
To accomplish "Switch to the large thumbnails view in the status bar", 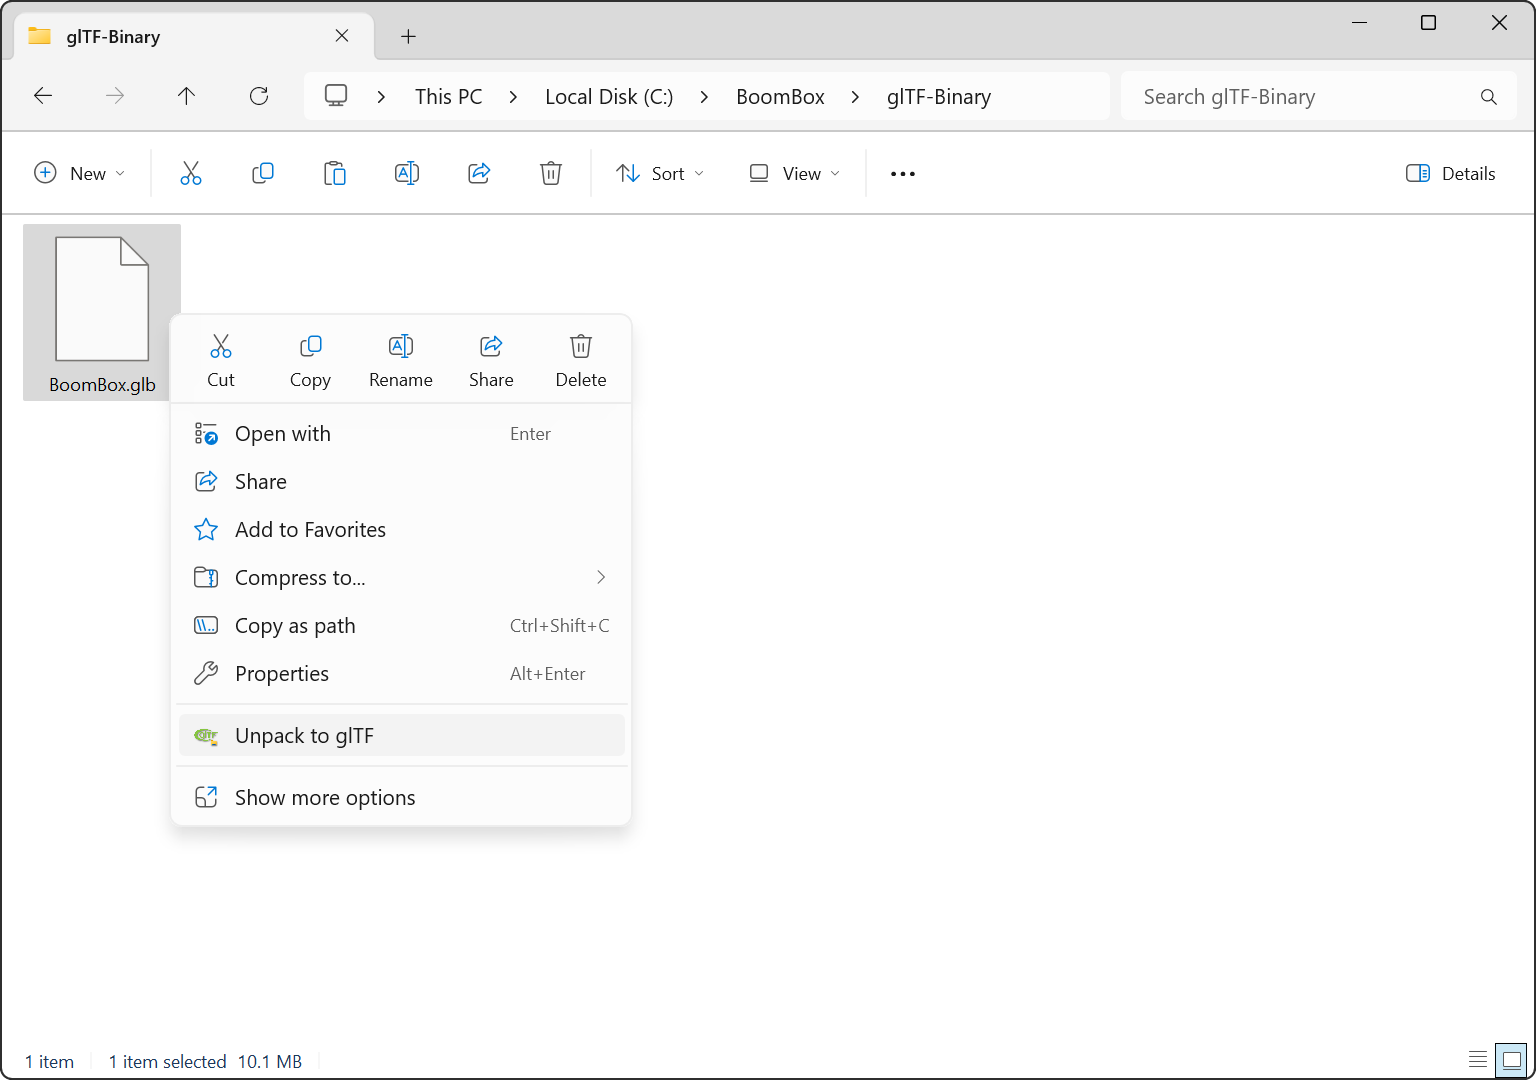I will (x=1511, y=1060).
